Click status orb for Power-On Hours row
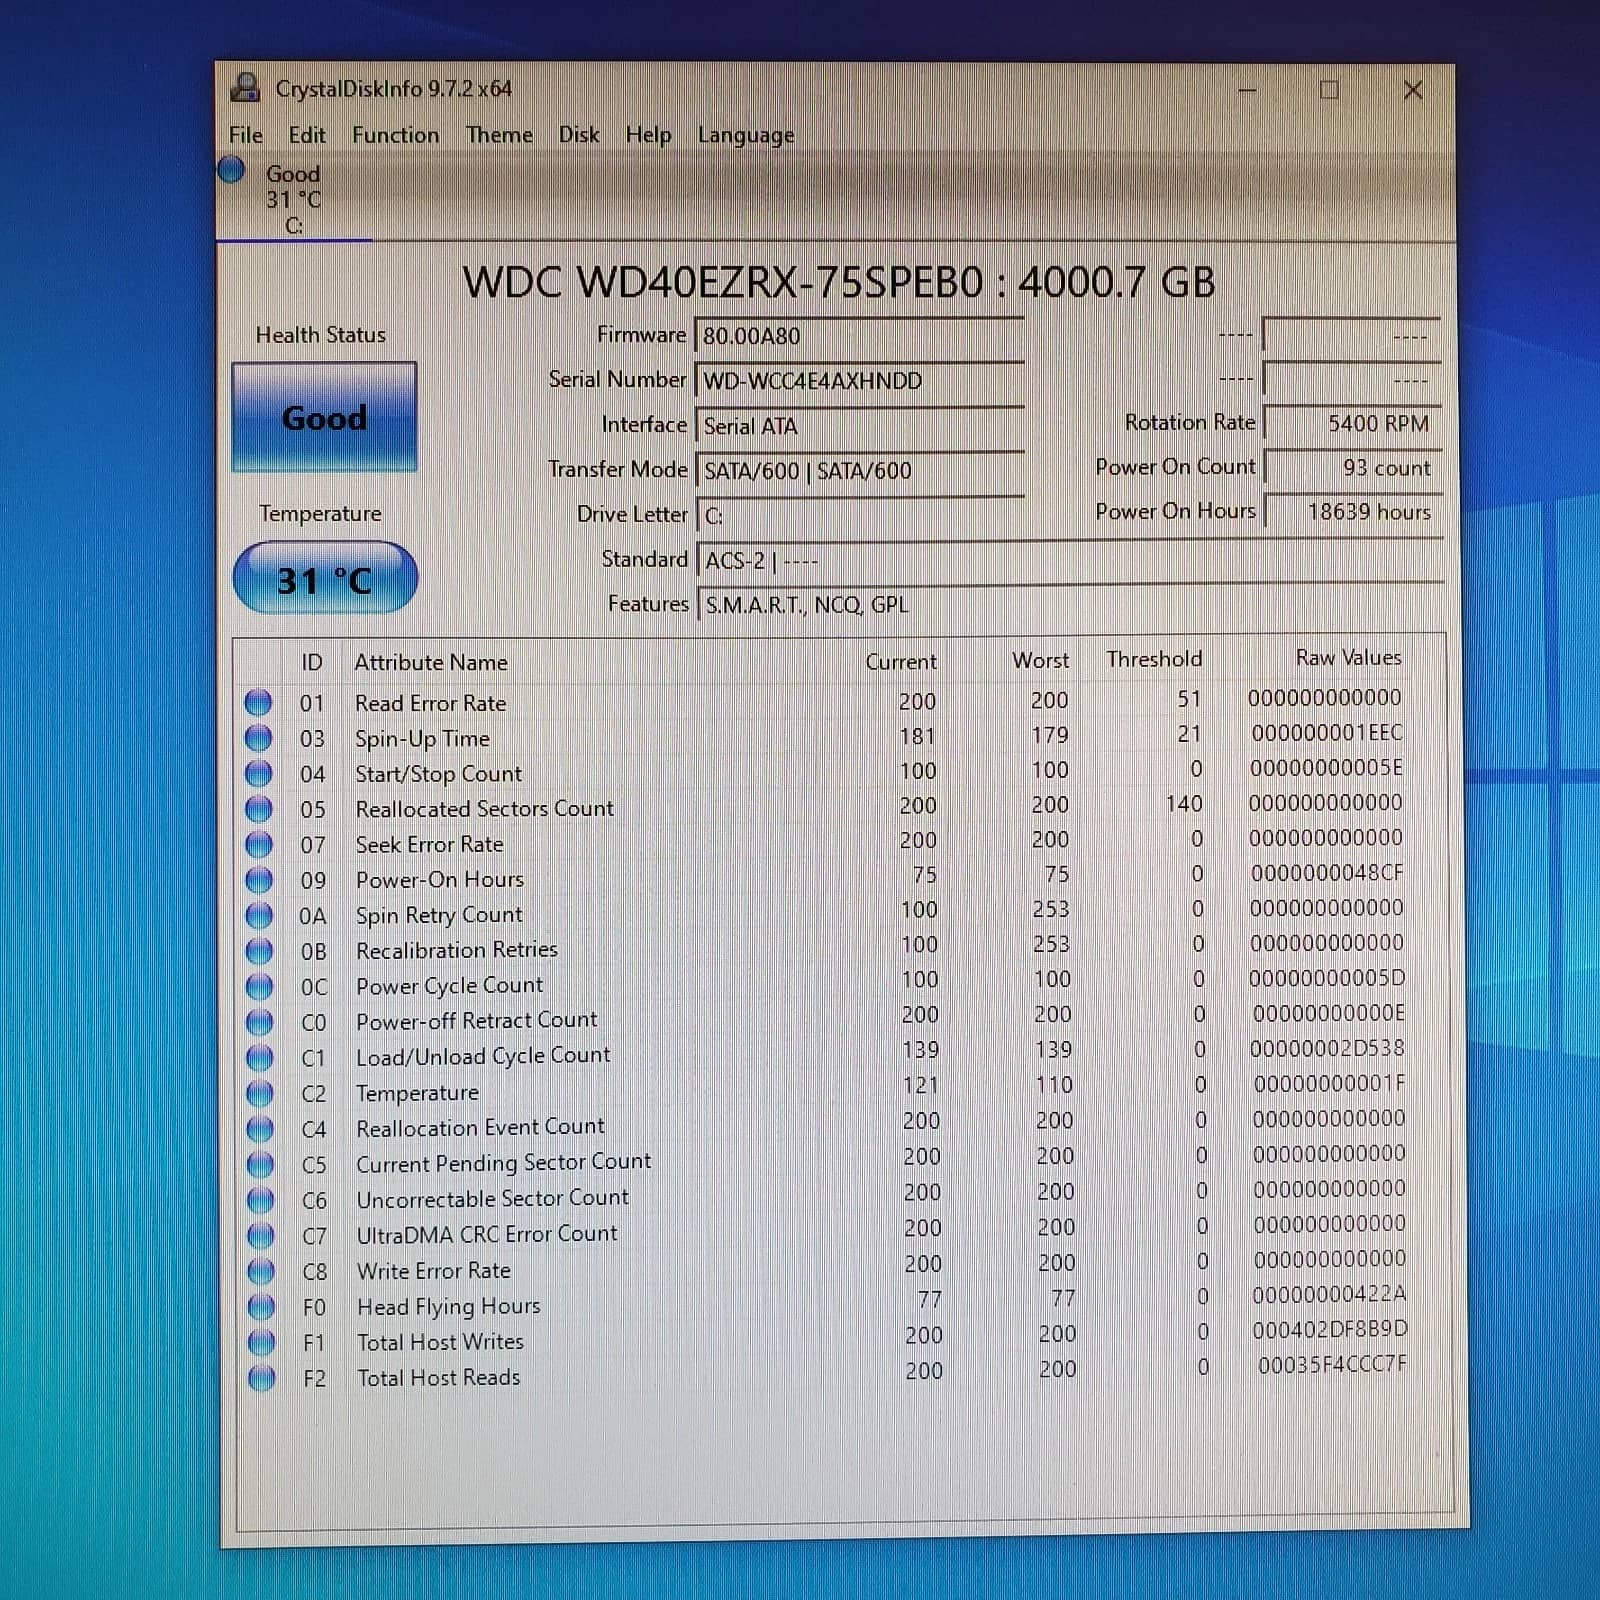 click(x=259, y=879)
